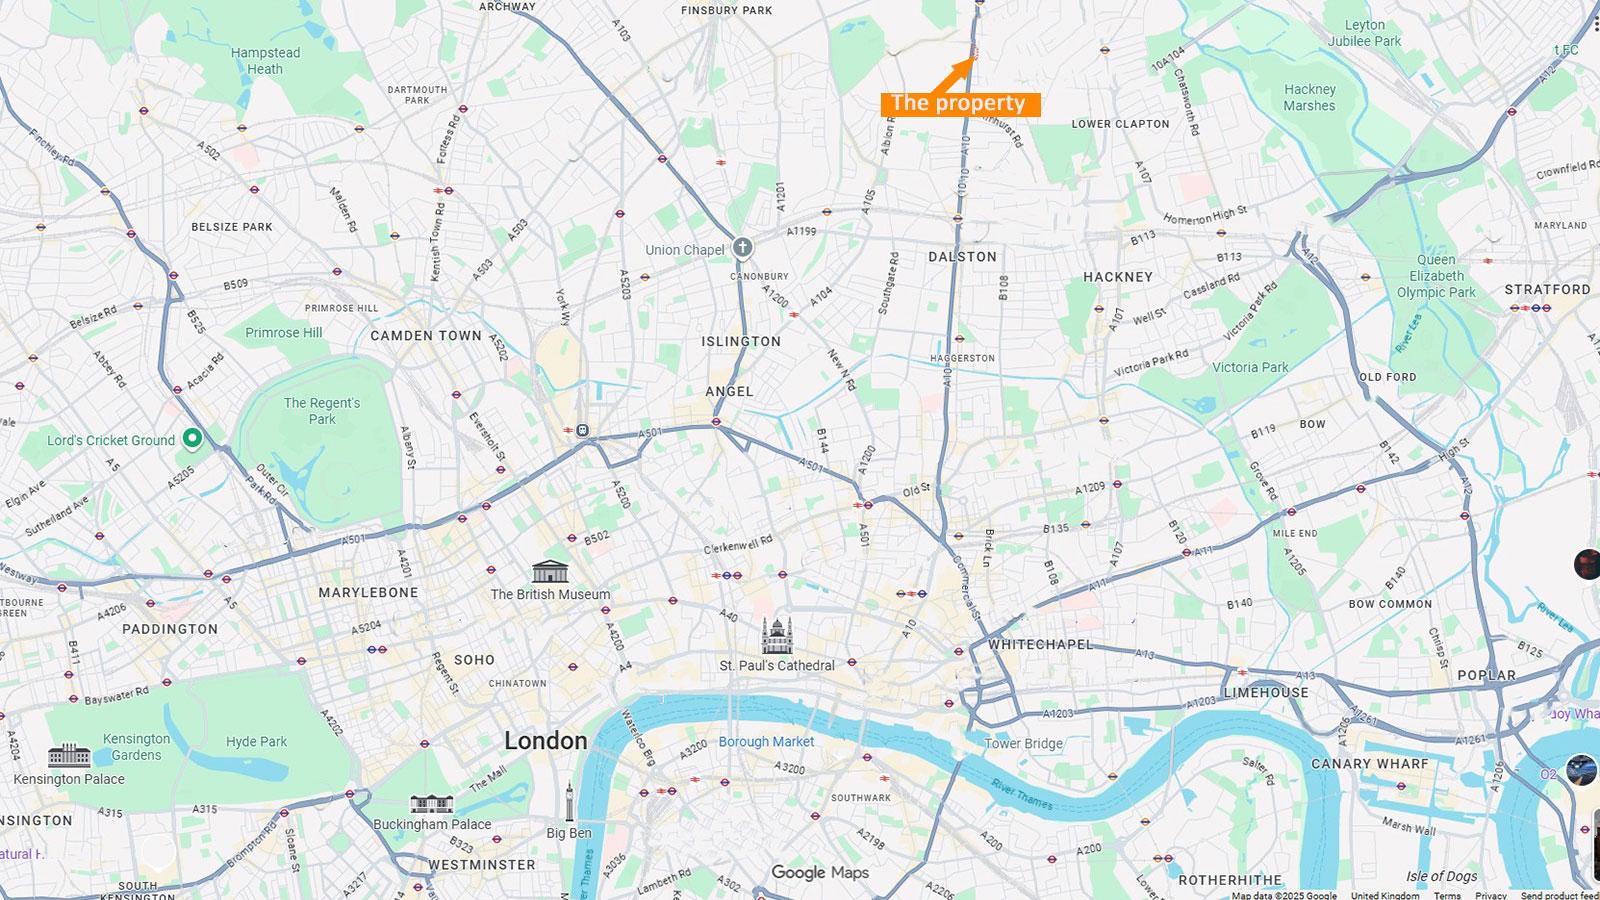Open the Terms link in footer
Viewport: 1600px width, 900px height.
coord(1447,895)
